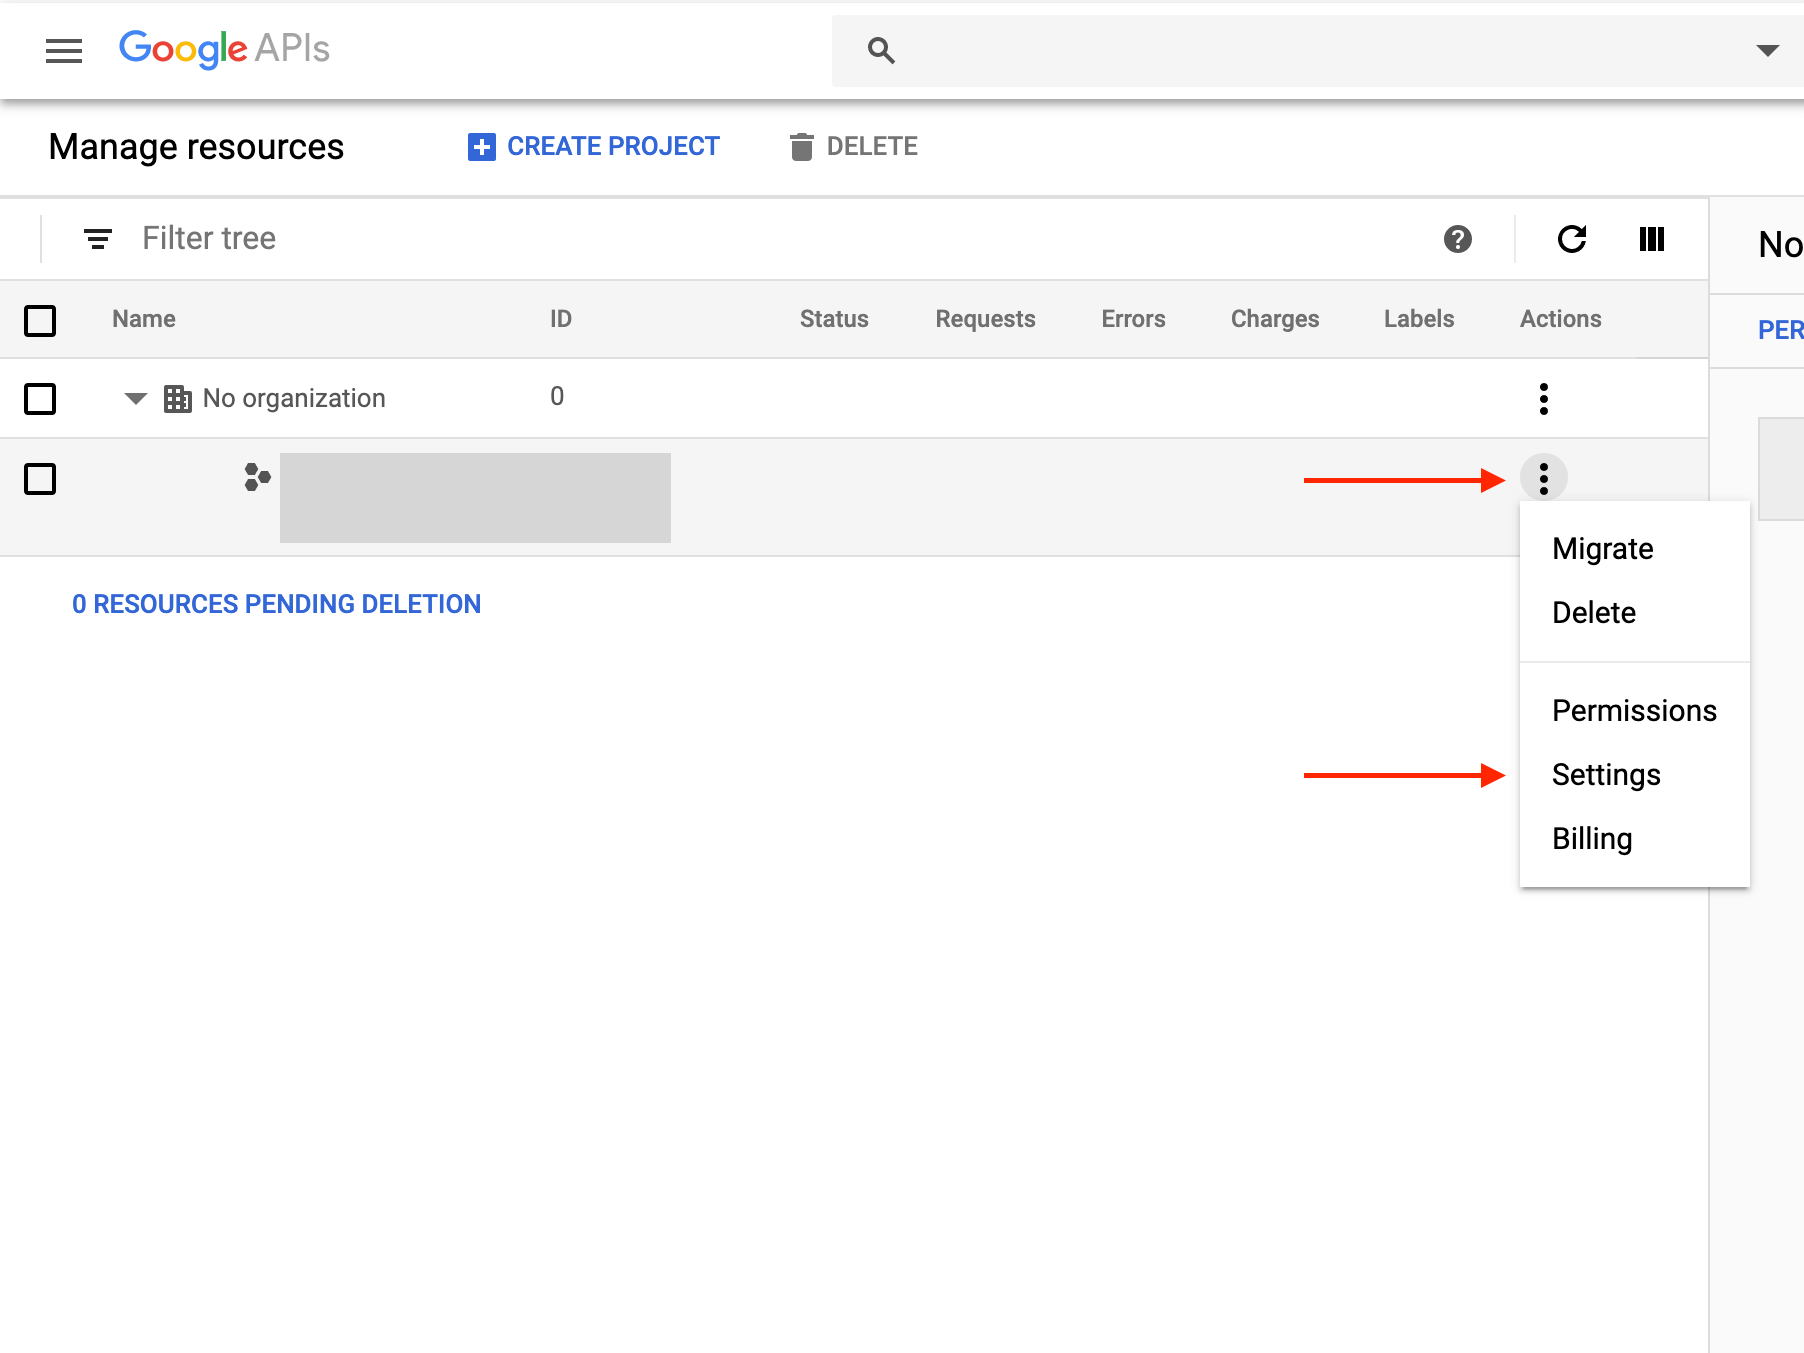Click the filter list icon

point(97,239)
